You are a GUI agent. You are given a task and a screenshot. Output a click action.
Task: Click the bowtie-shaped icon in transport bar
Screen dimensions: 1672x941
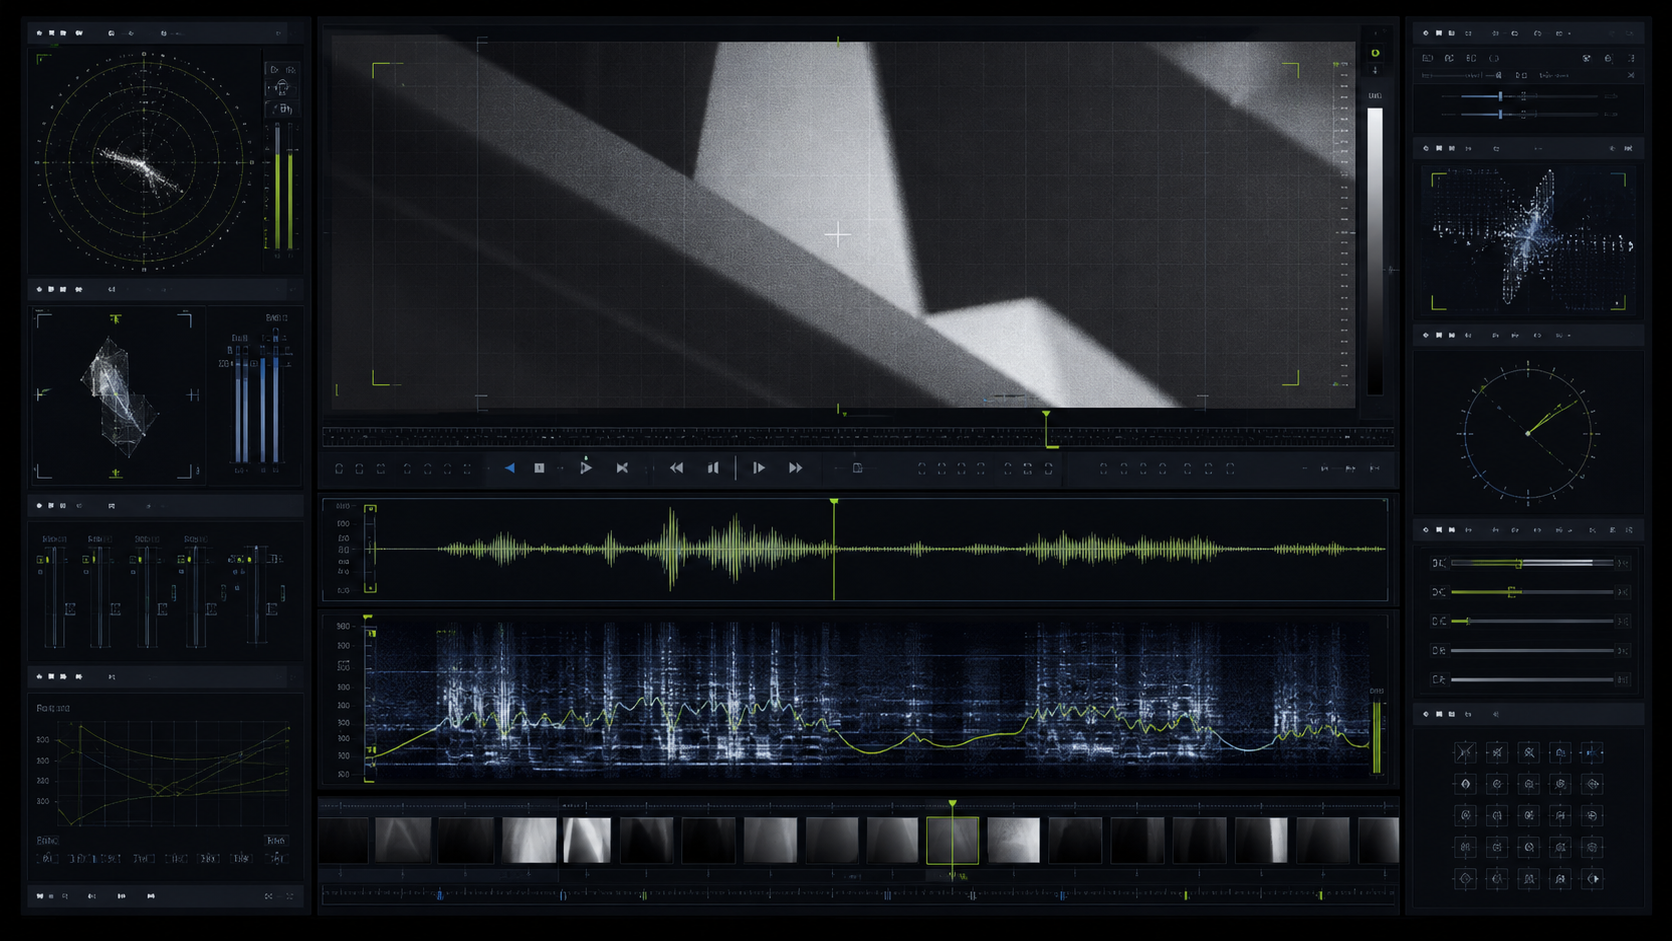tap(622, 468)
